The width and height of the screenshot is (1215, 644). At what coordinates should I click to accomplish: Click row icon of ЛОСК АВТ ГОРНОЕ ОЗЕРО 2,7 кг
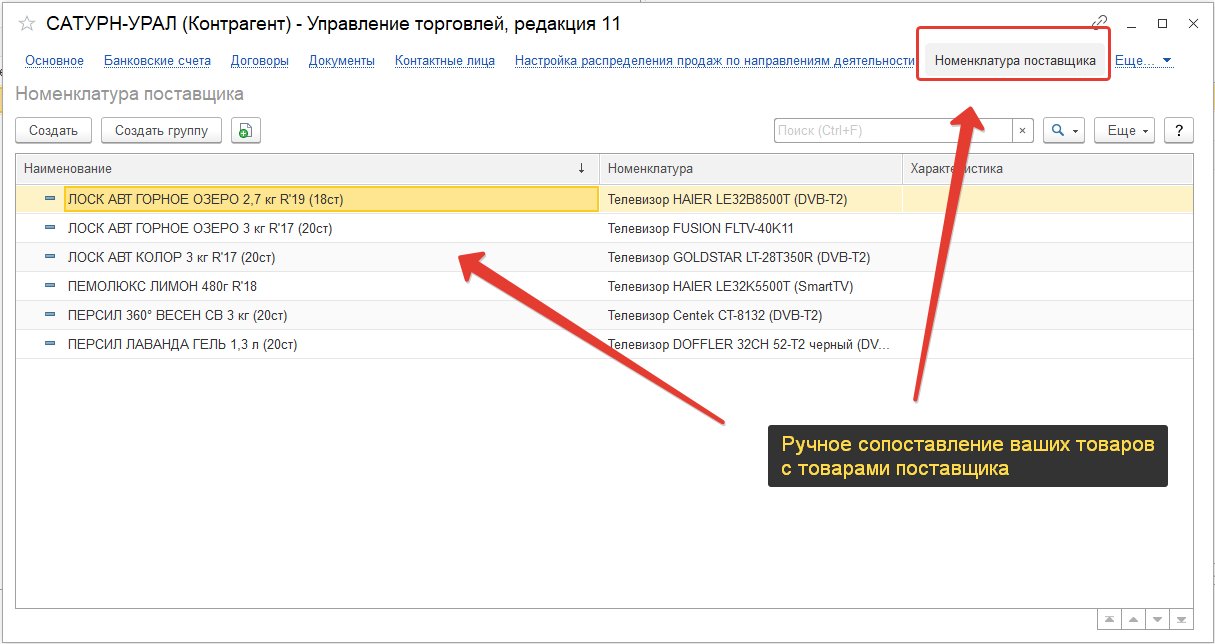pyautogui.click(x=50, y=199)
